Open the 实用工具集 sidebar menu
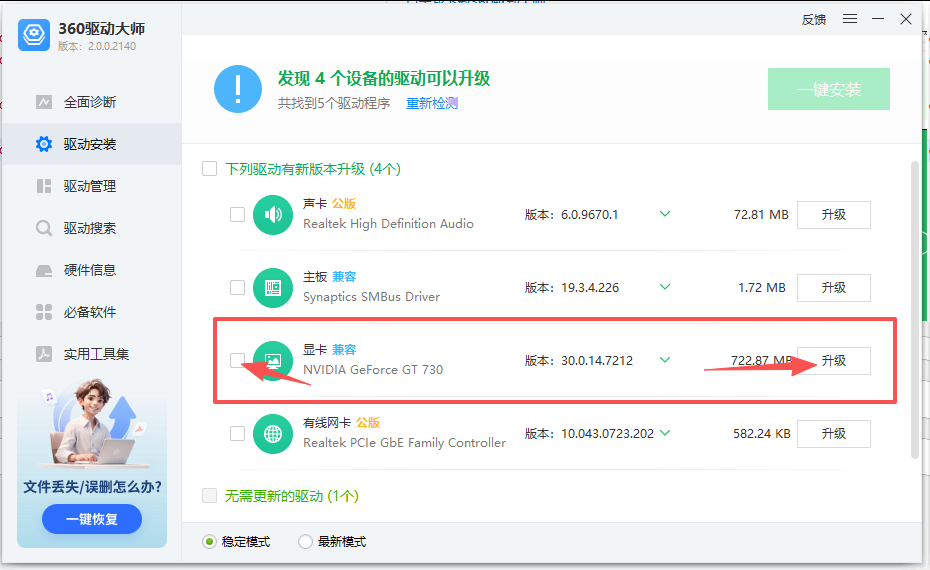This screenshot has width=930, height=570. [92, 354]
